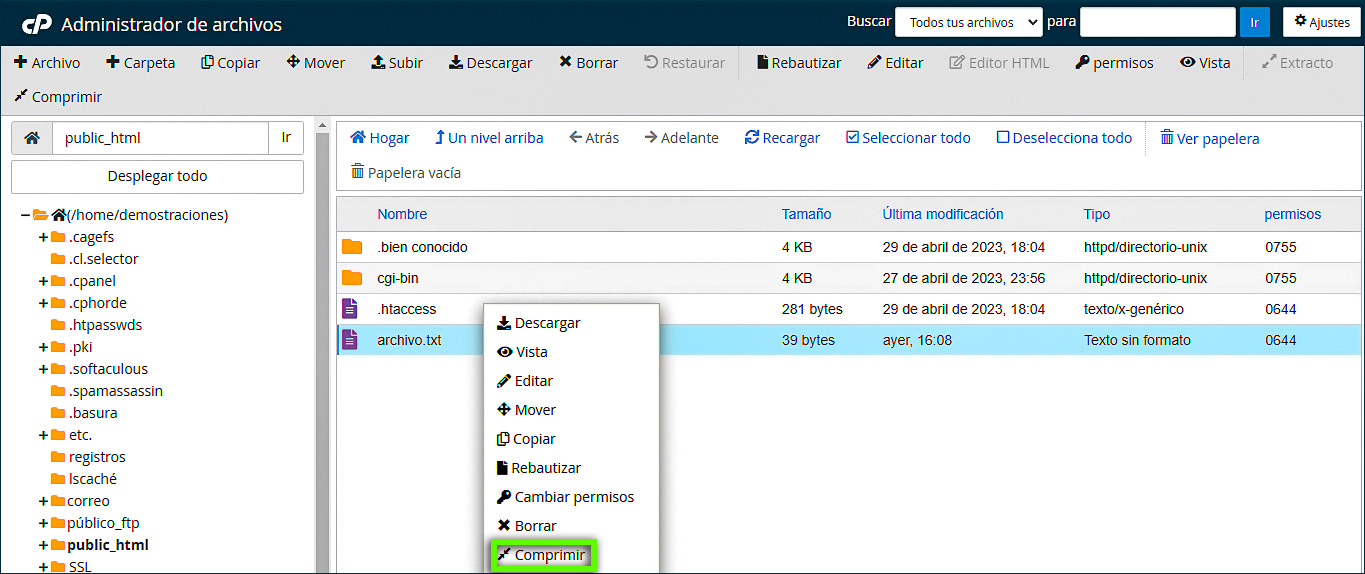Screen dimensions: 1365x574
Task: Click the Desplegar todo button
Action: coord(157,176)
